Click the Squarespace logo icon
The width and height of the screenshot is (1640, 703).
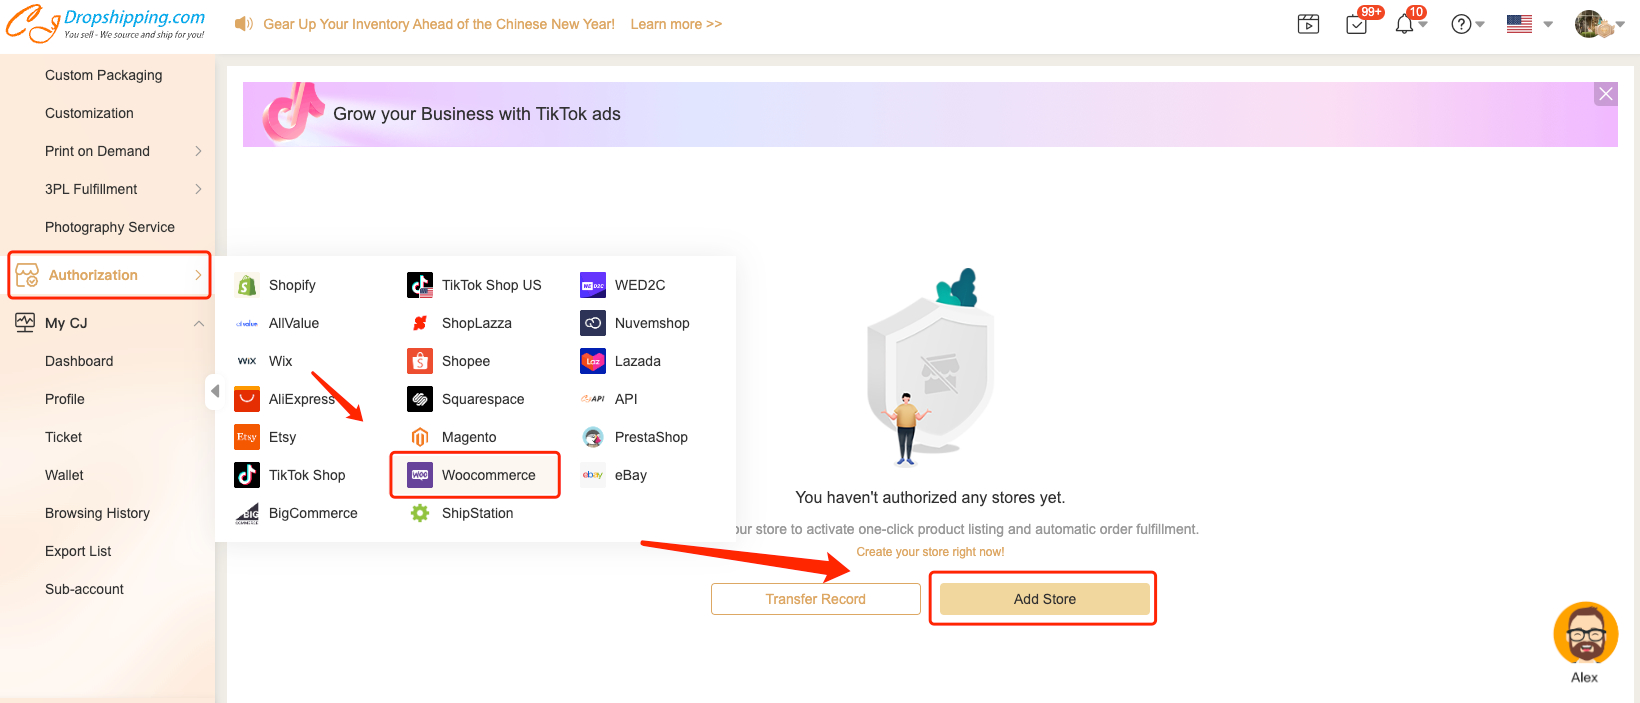420,399
